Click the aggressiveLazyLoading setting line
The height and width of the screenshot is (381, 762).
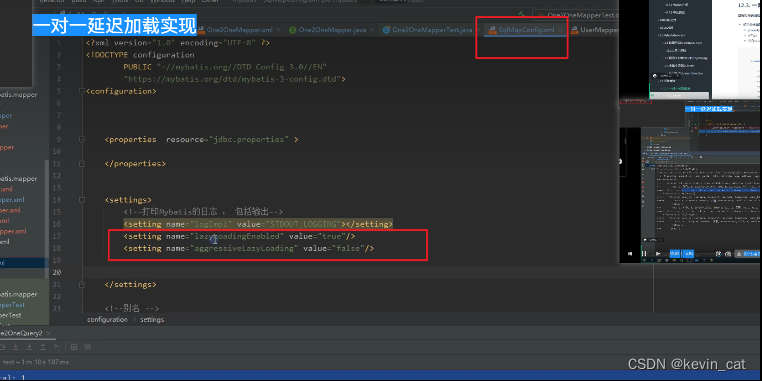(x=249, y=248)
